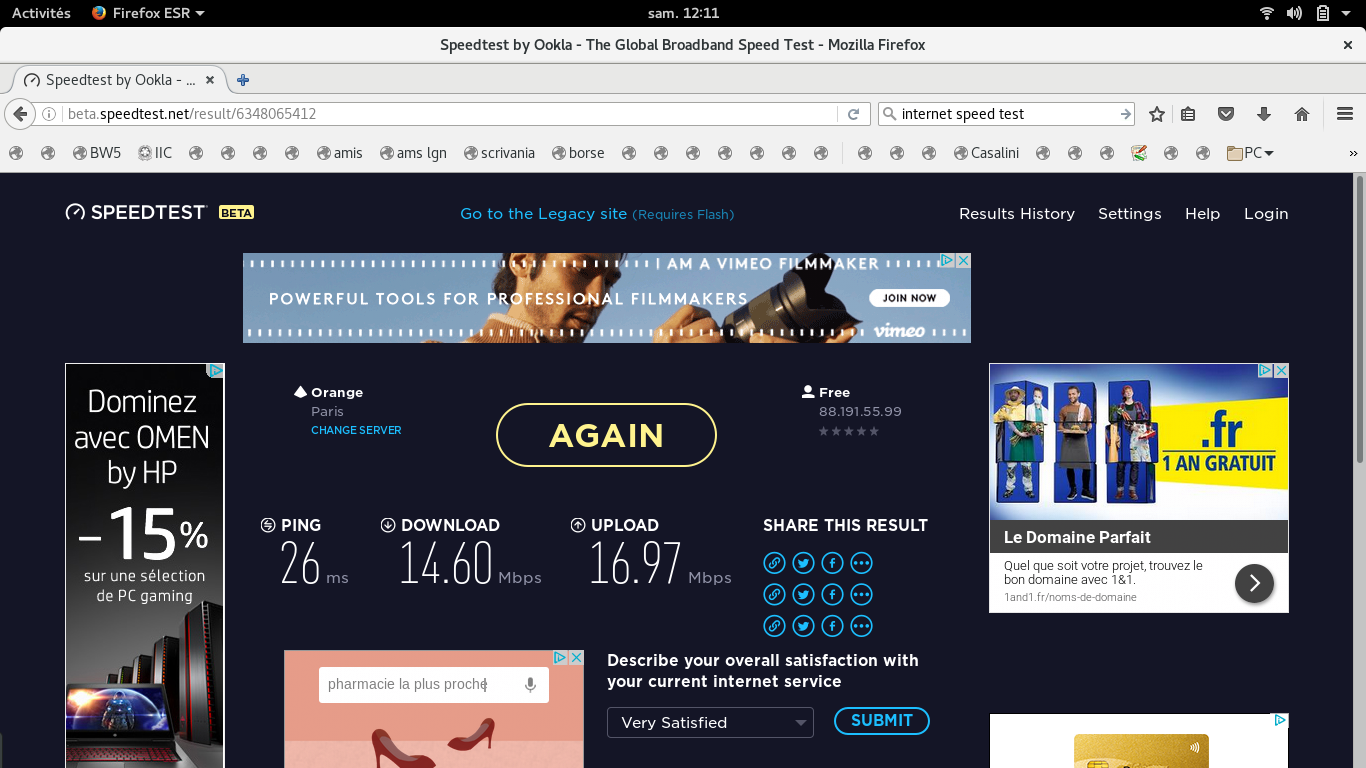The height and width of the screenshot is (768, 1366).
Task: Rate the Free ISP with five stars
Action: coord(874,431)
